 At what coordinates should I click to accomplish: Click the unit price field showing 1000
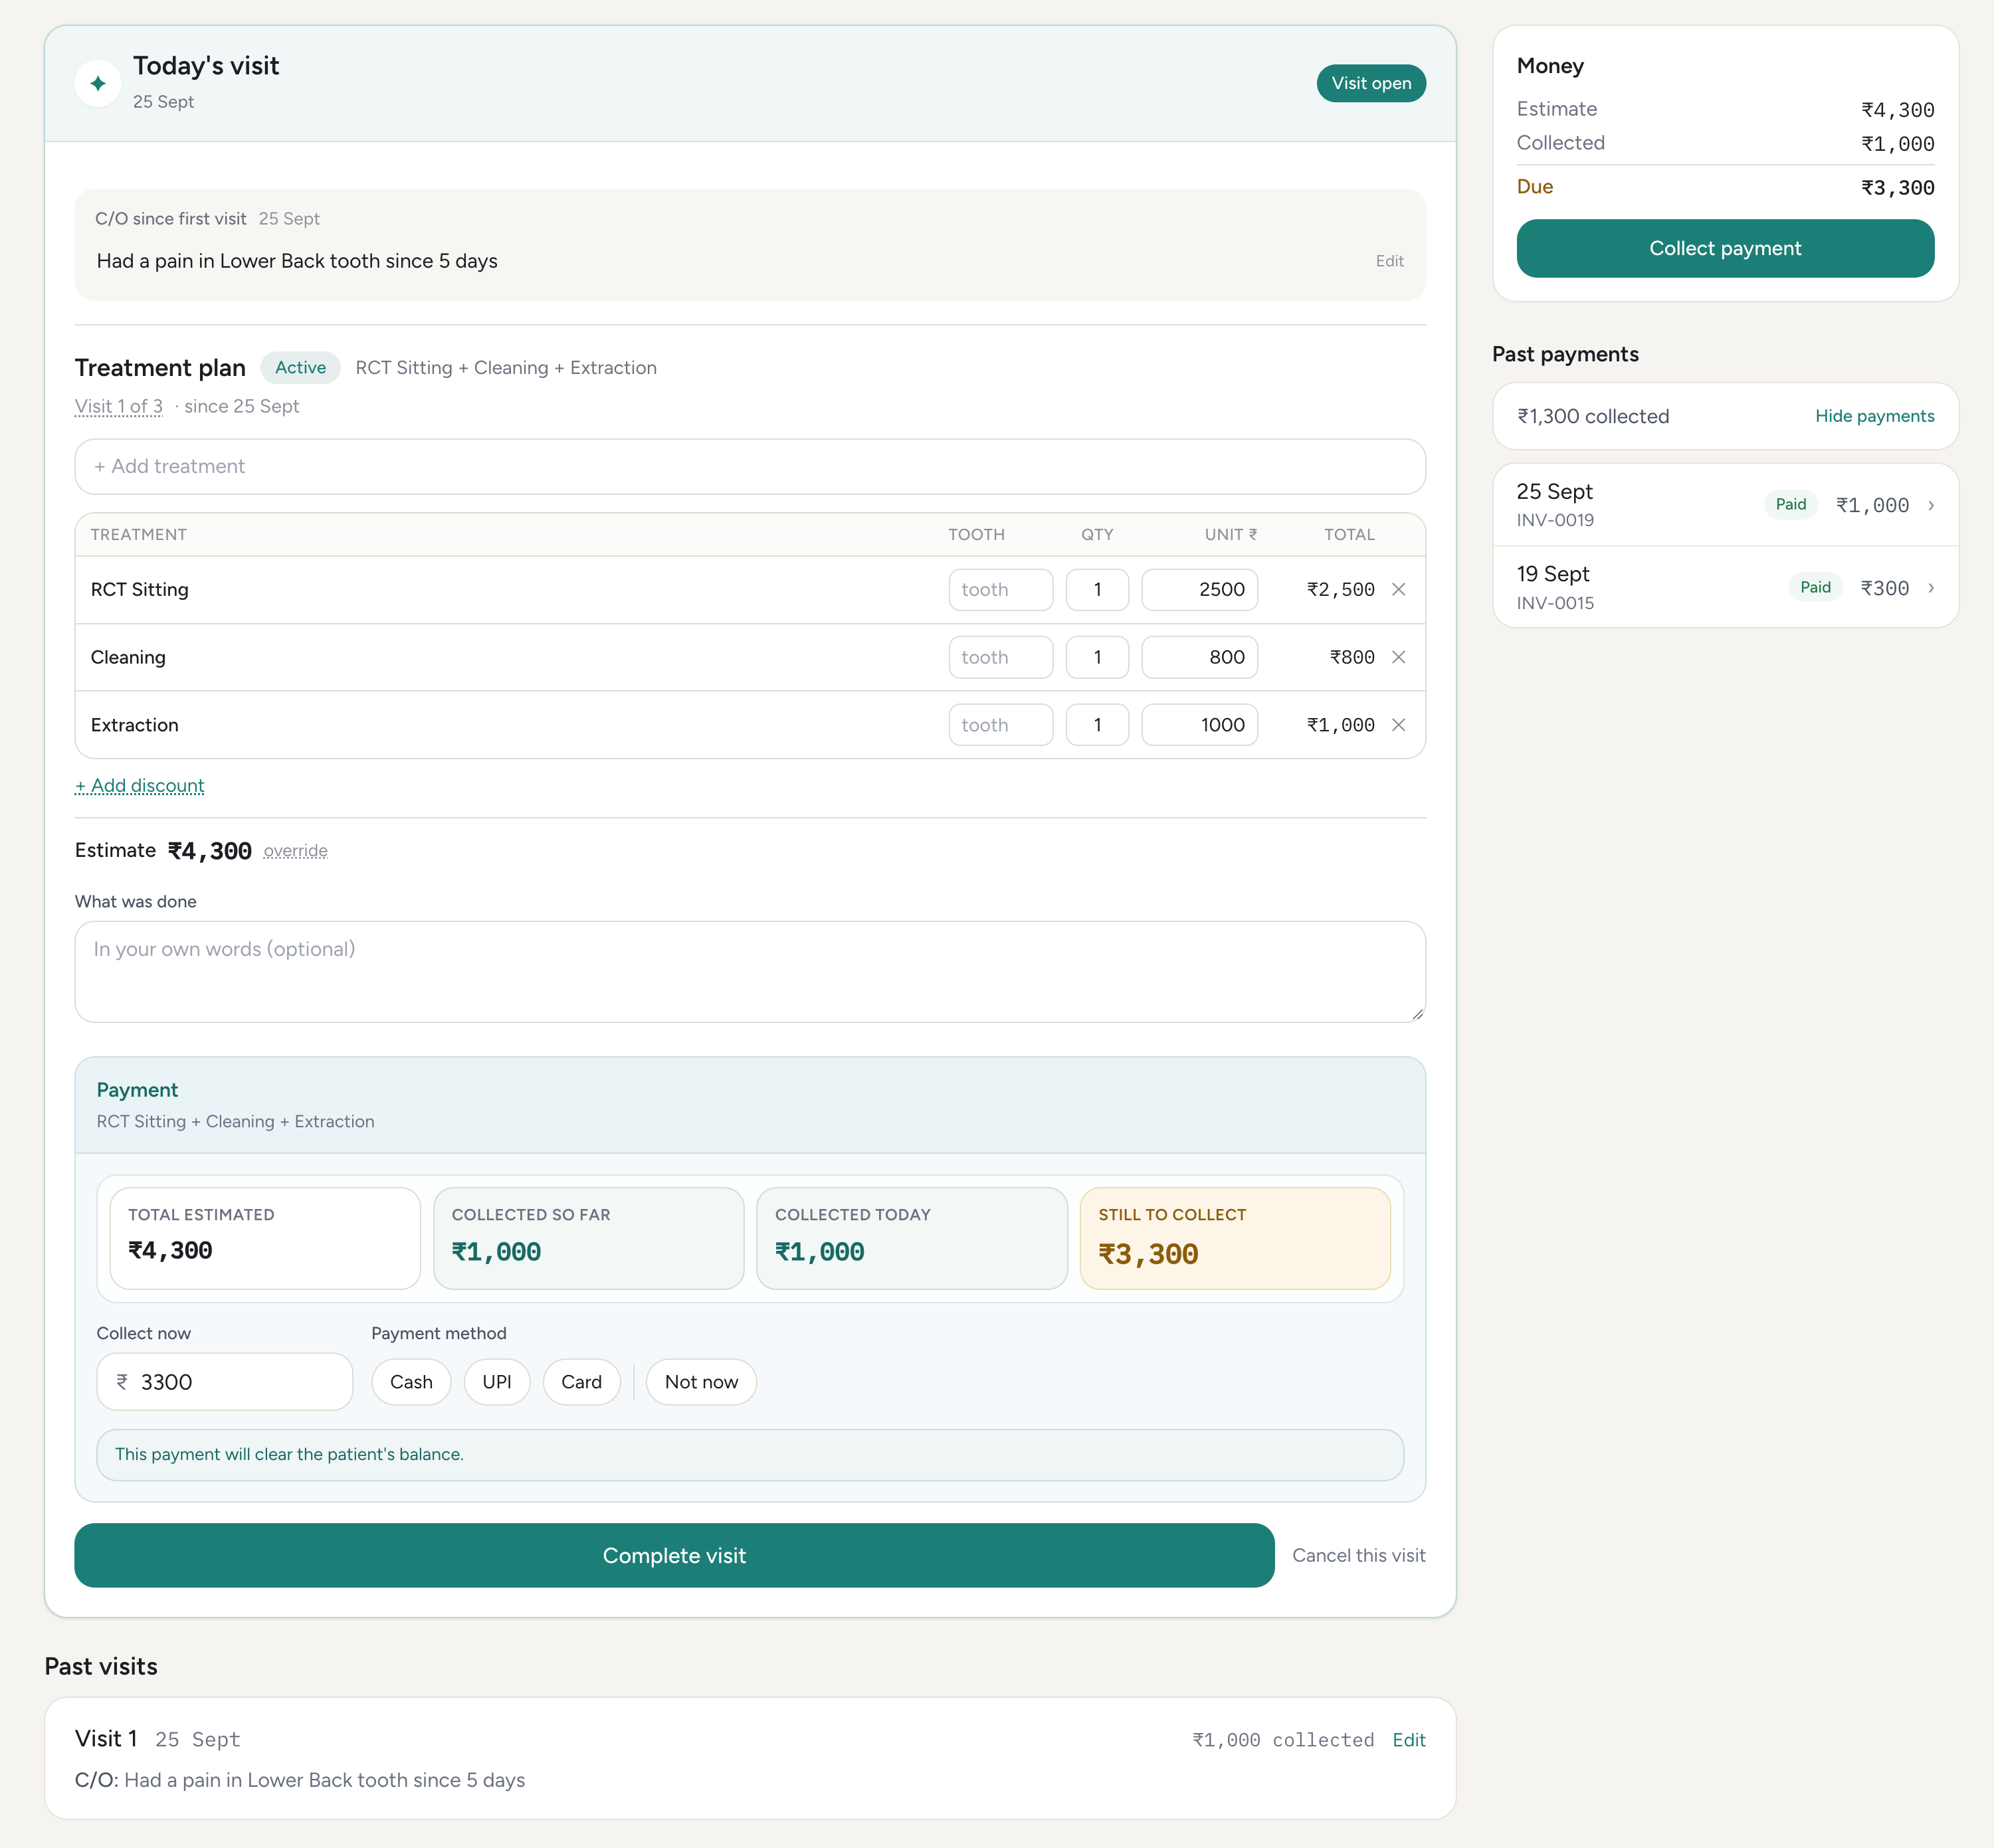(1199, 725)
